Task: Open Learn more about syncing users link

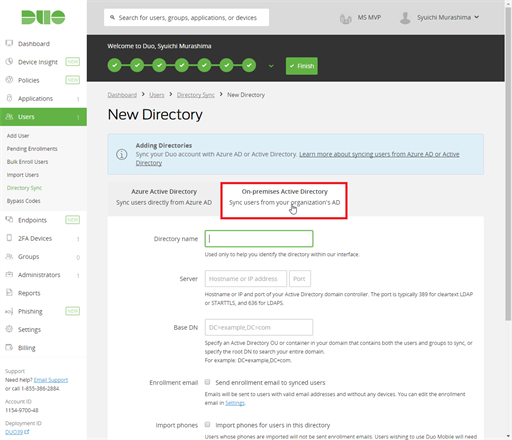Action: (x=379, y=154)
